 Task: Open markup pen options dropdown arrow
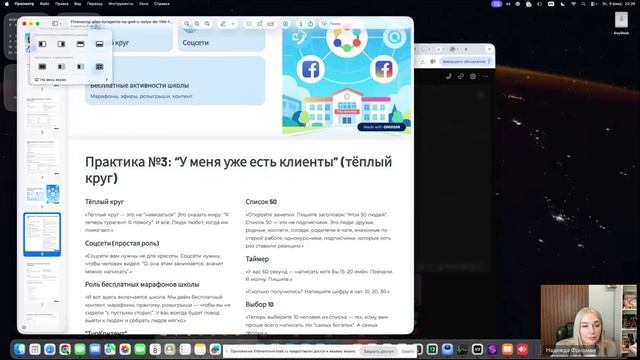233,24
